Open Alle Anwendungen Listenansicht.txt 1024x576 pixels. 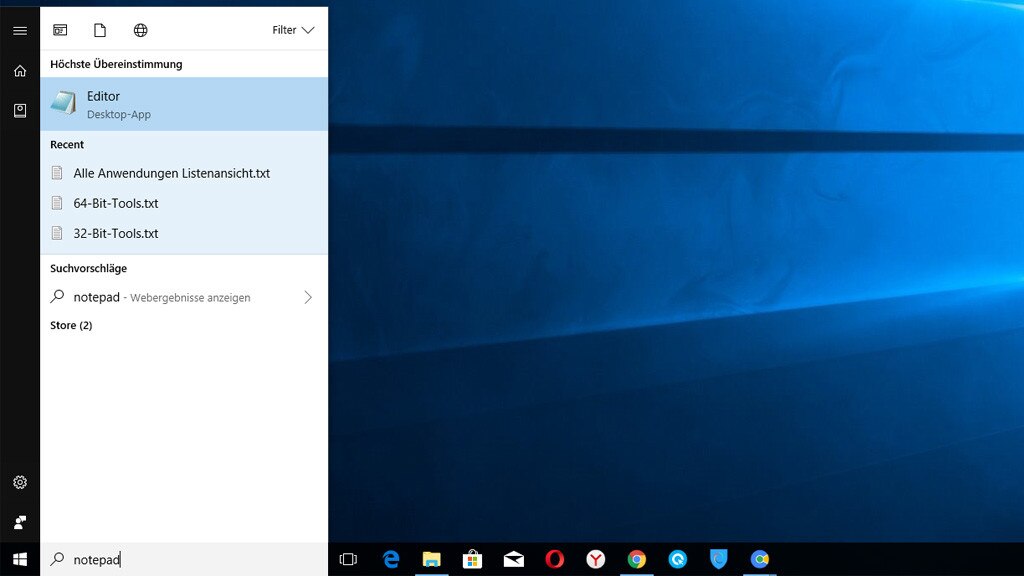coord(184,173)
